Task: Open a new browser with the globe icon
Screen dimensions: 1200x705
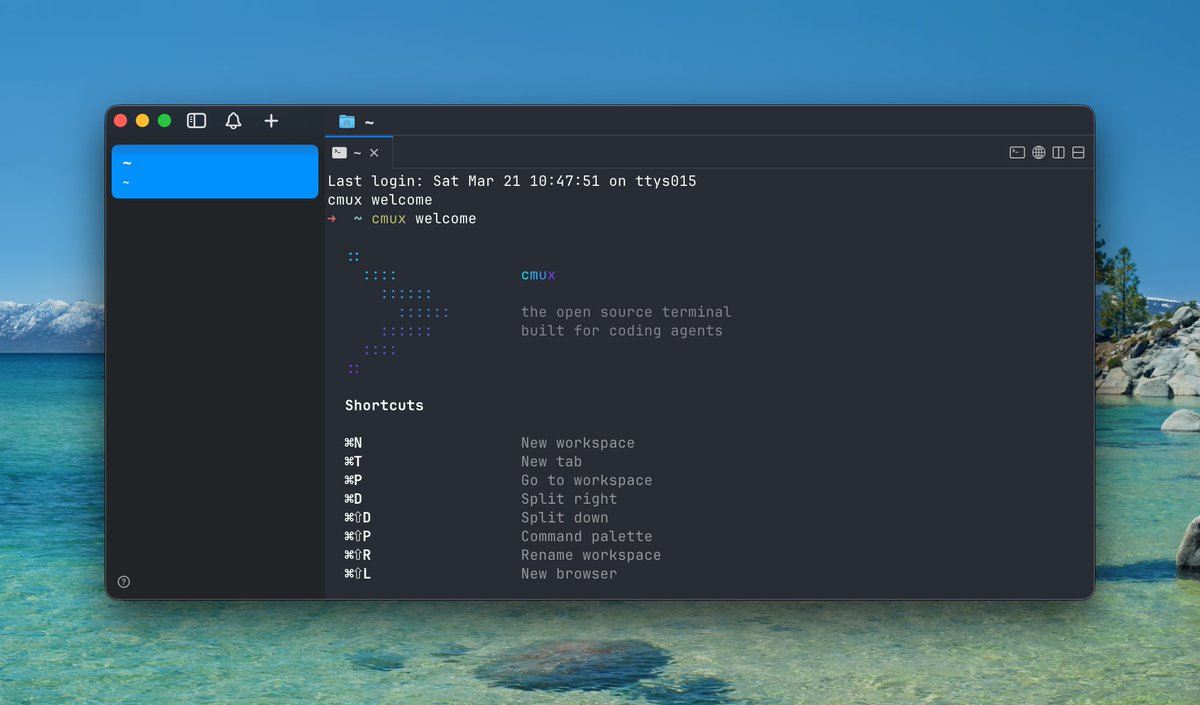Action: pos(1039,153)
